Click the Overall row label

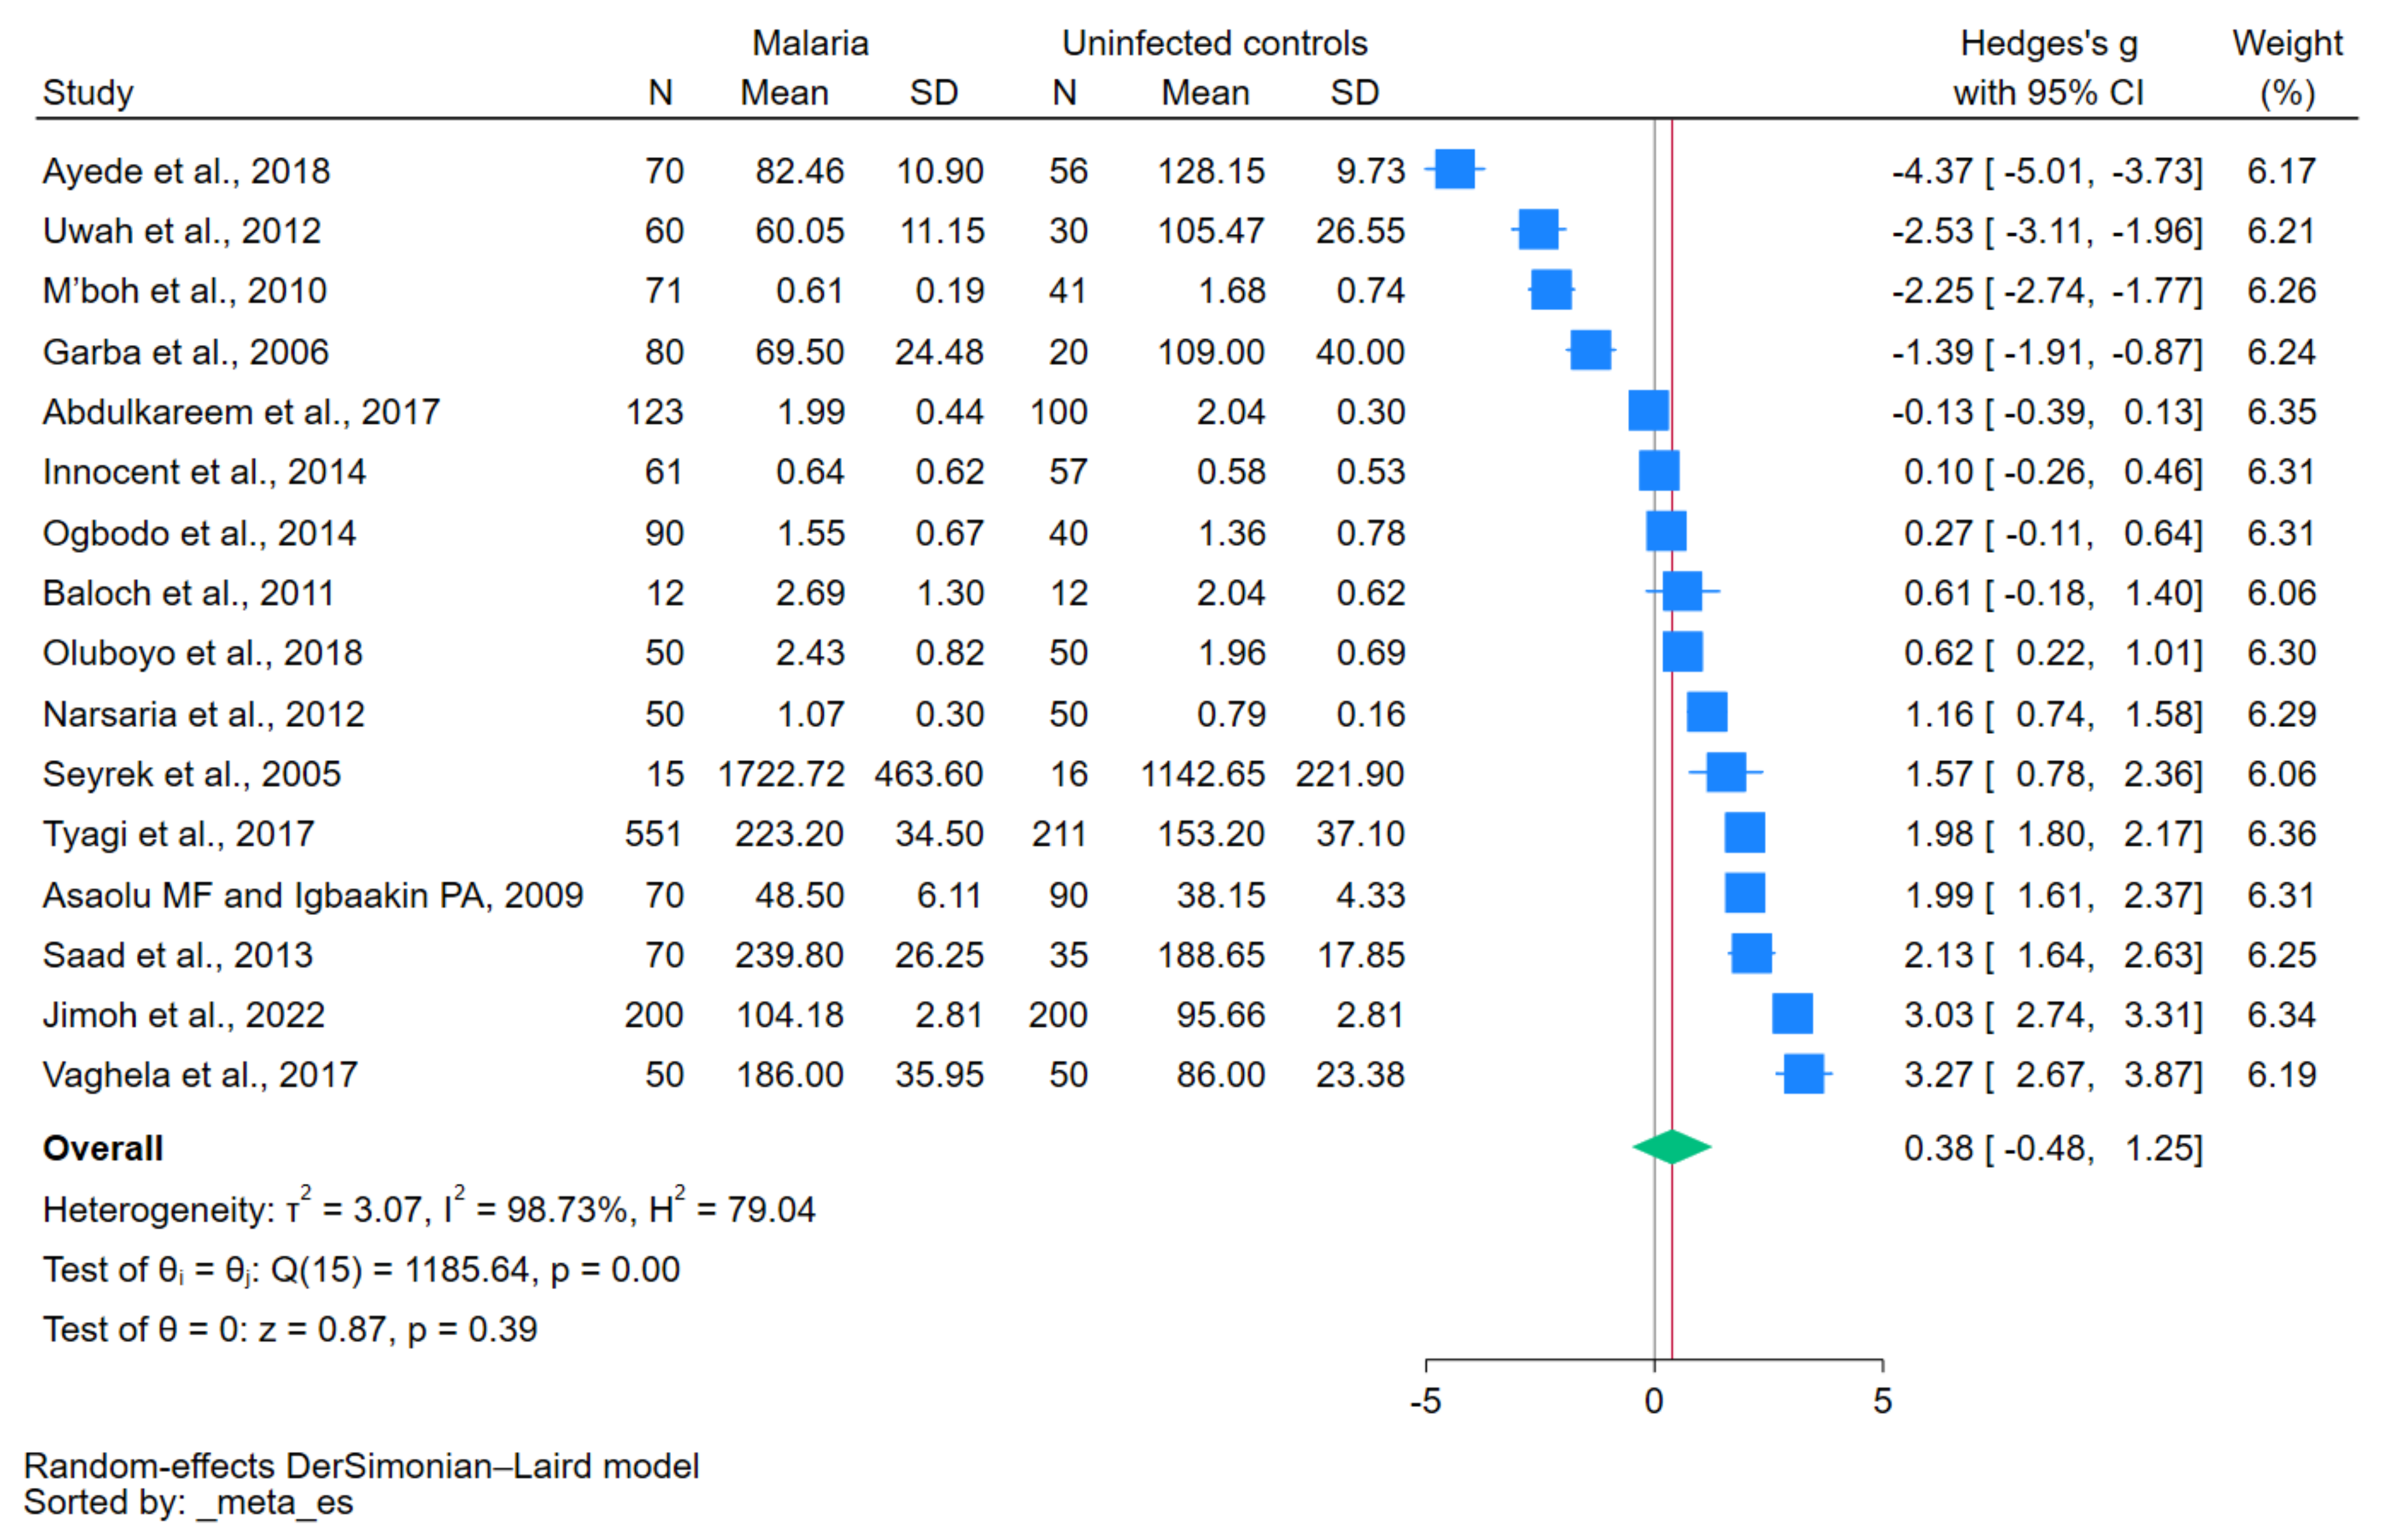pos(102,1148)
